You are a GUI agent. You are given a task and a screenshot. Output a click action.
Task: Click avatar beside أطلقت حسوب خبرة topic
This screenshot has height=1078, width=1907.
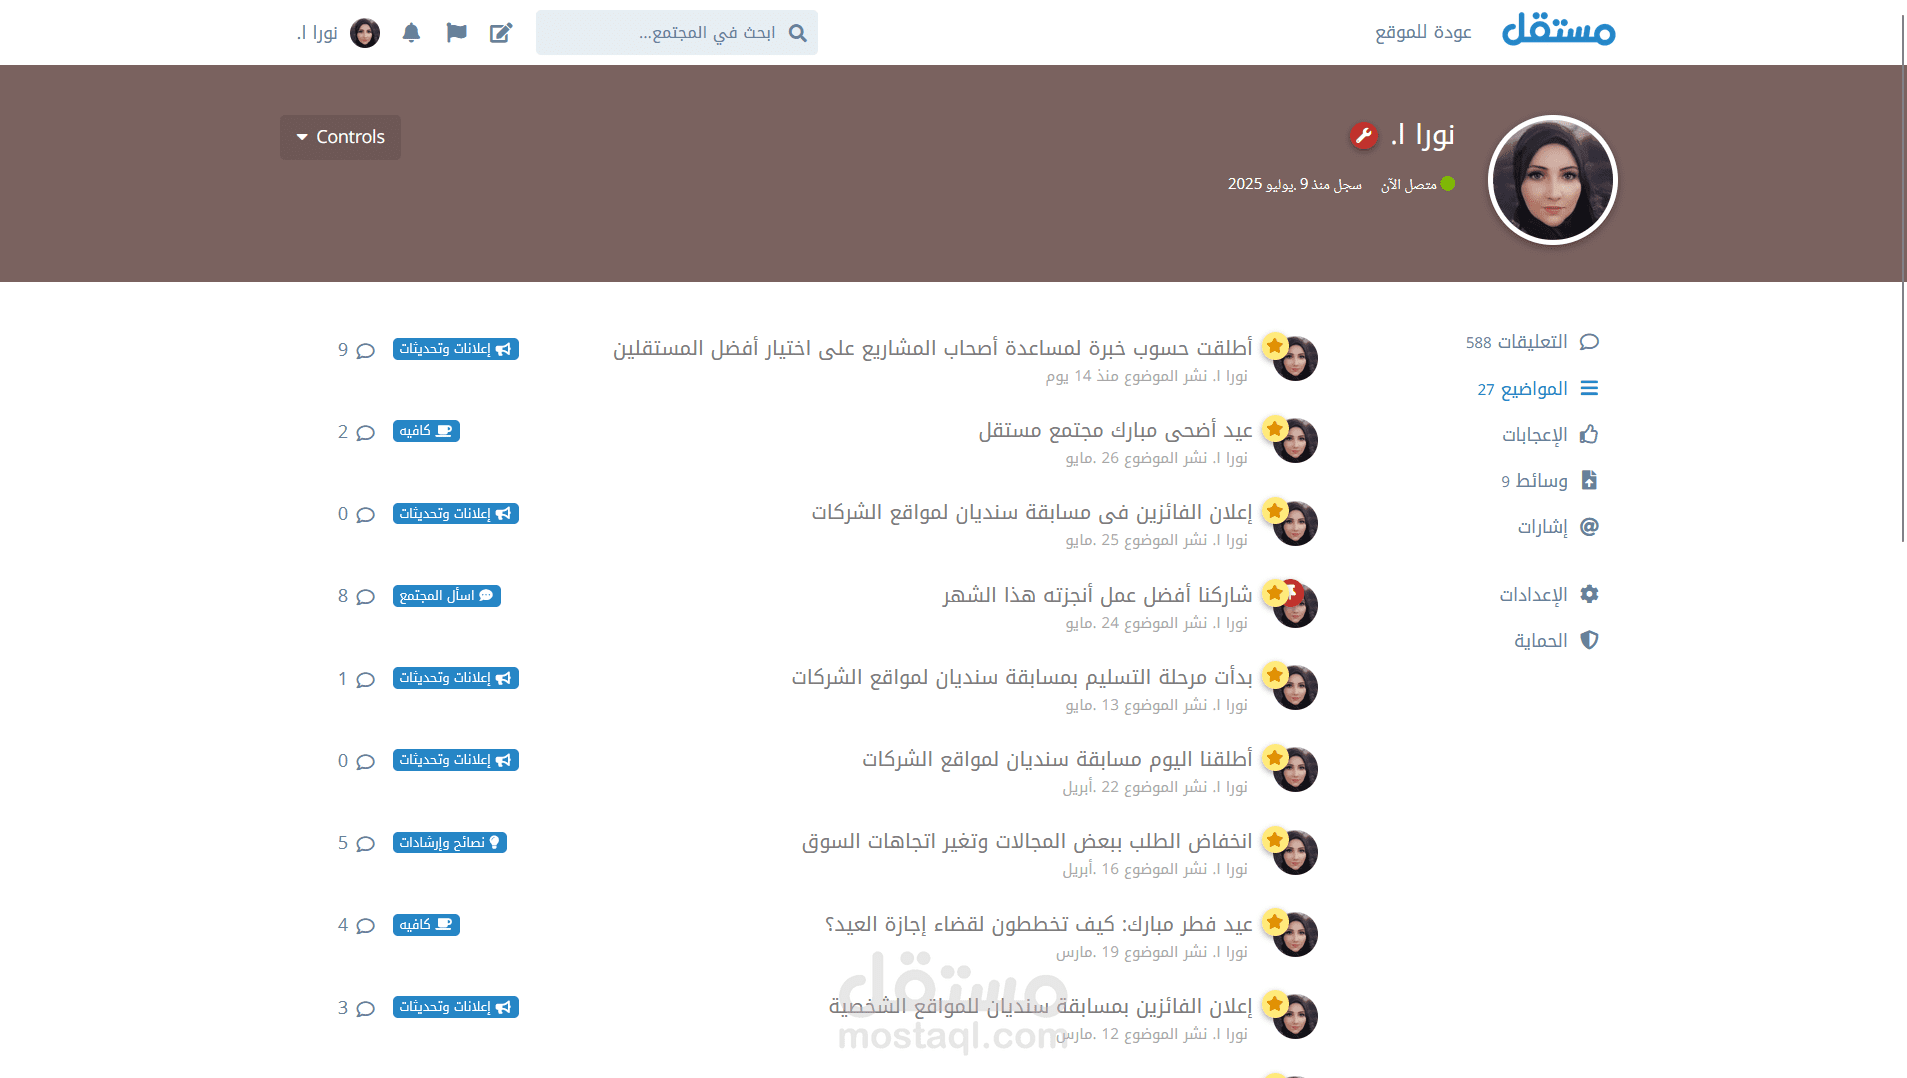coord(1295,358)
